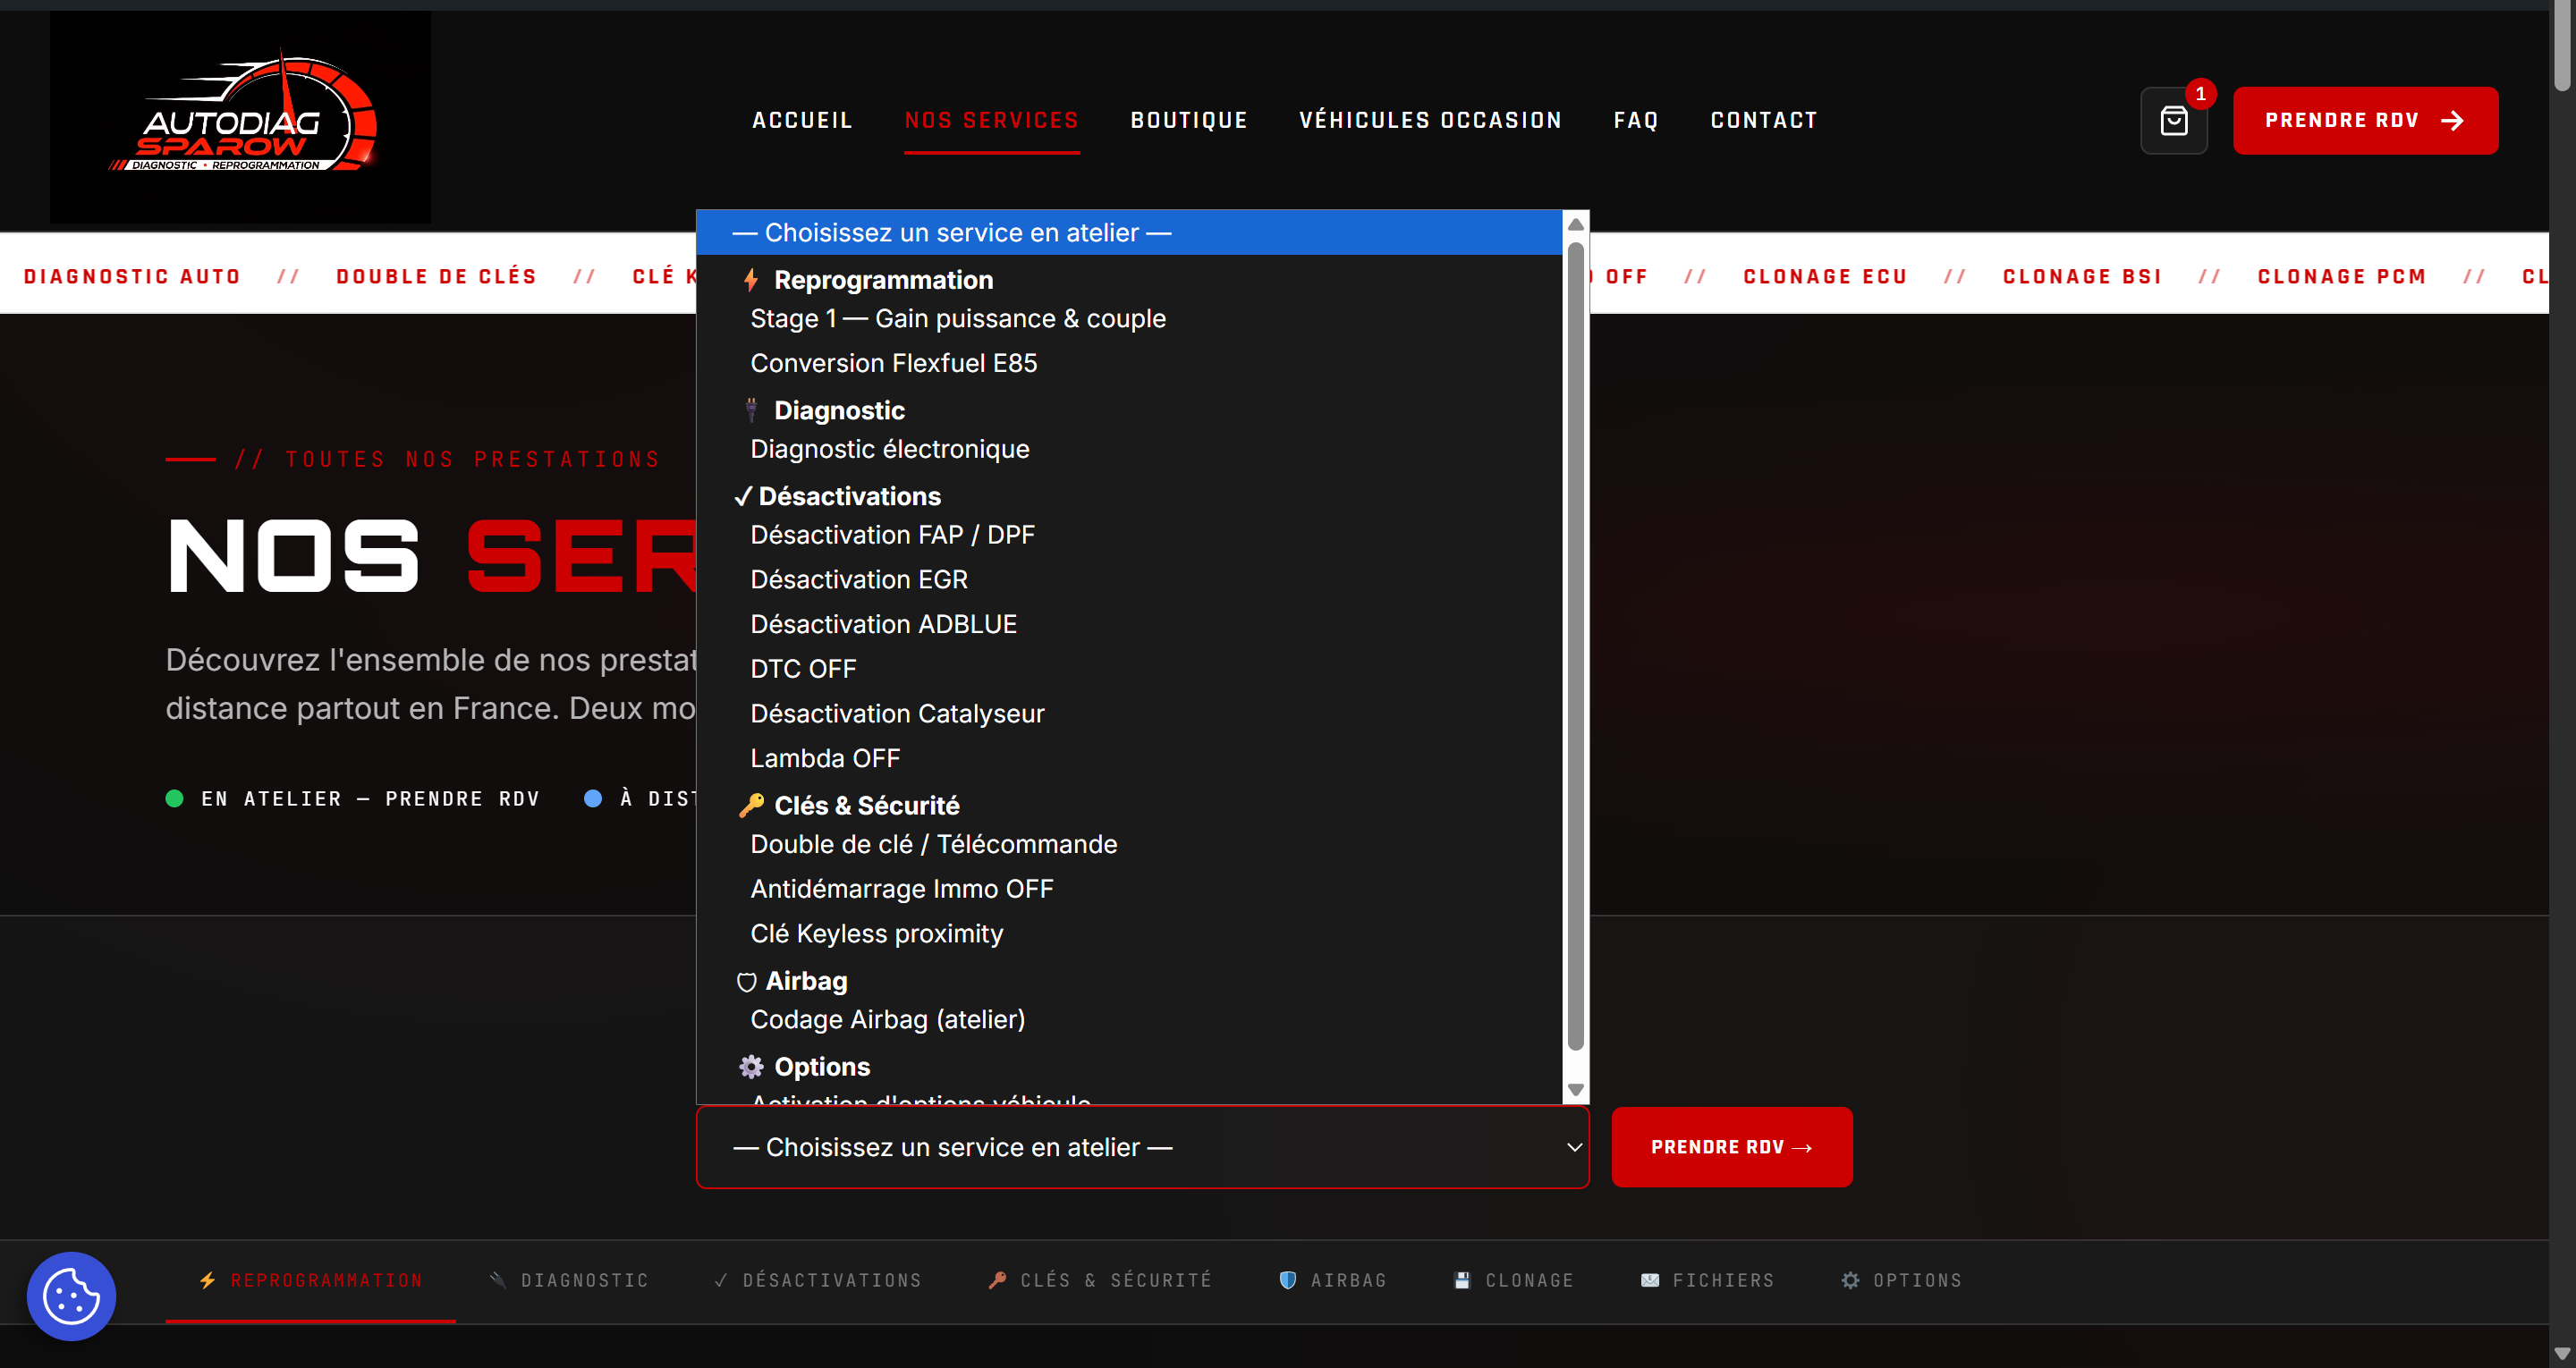Select placeholder 'Choisissez un service en atelier' option
The height and width of the screenshot is (1368, 2576).
(x=1129, y=232)
